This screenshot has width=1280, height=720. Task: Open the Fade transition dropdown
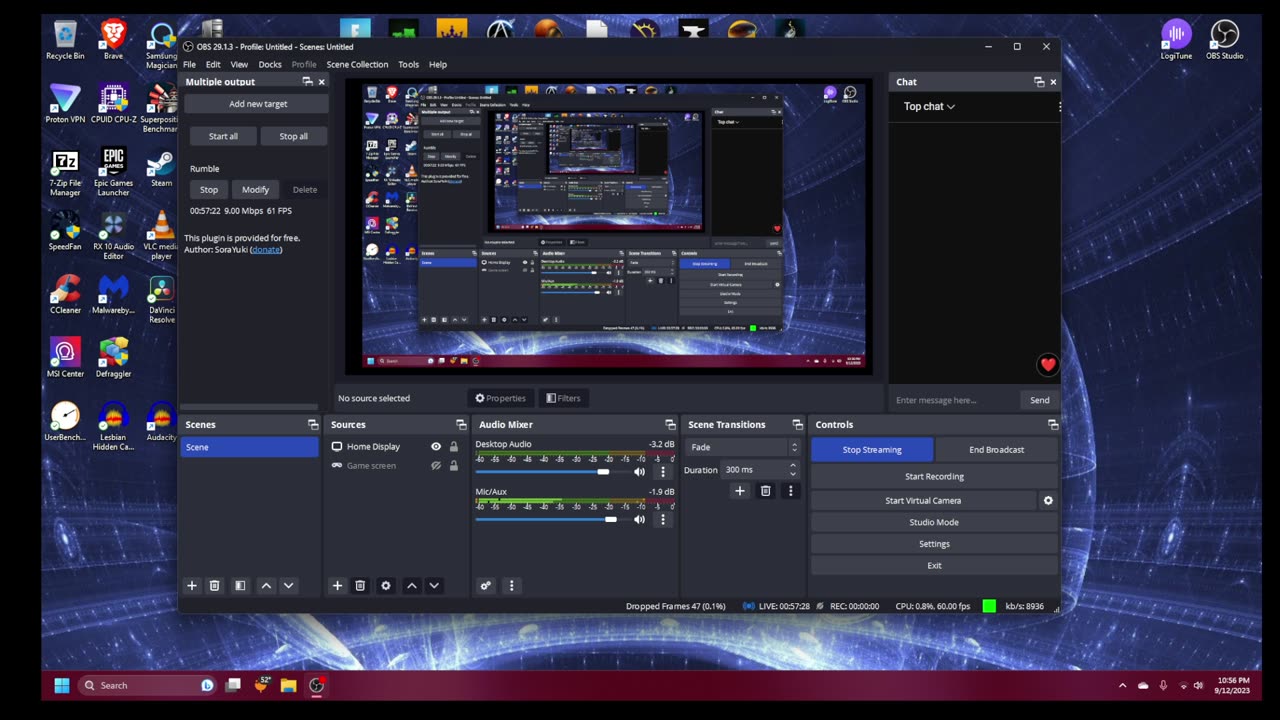coord(742,448)
